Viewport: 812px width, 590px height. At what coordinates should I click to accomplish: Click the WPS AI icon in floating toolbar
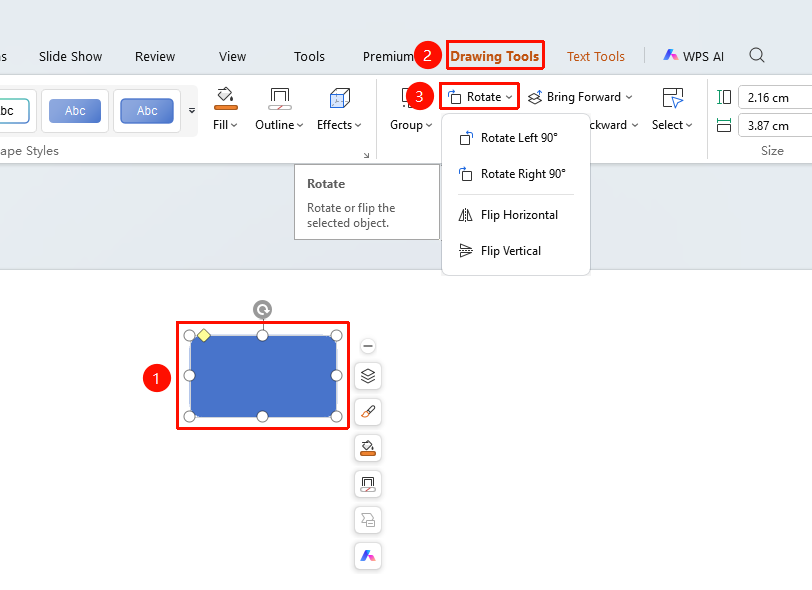coord(368,556)
